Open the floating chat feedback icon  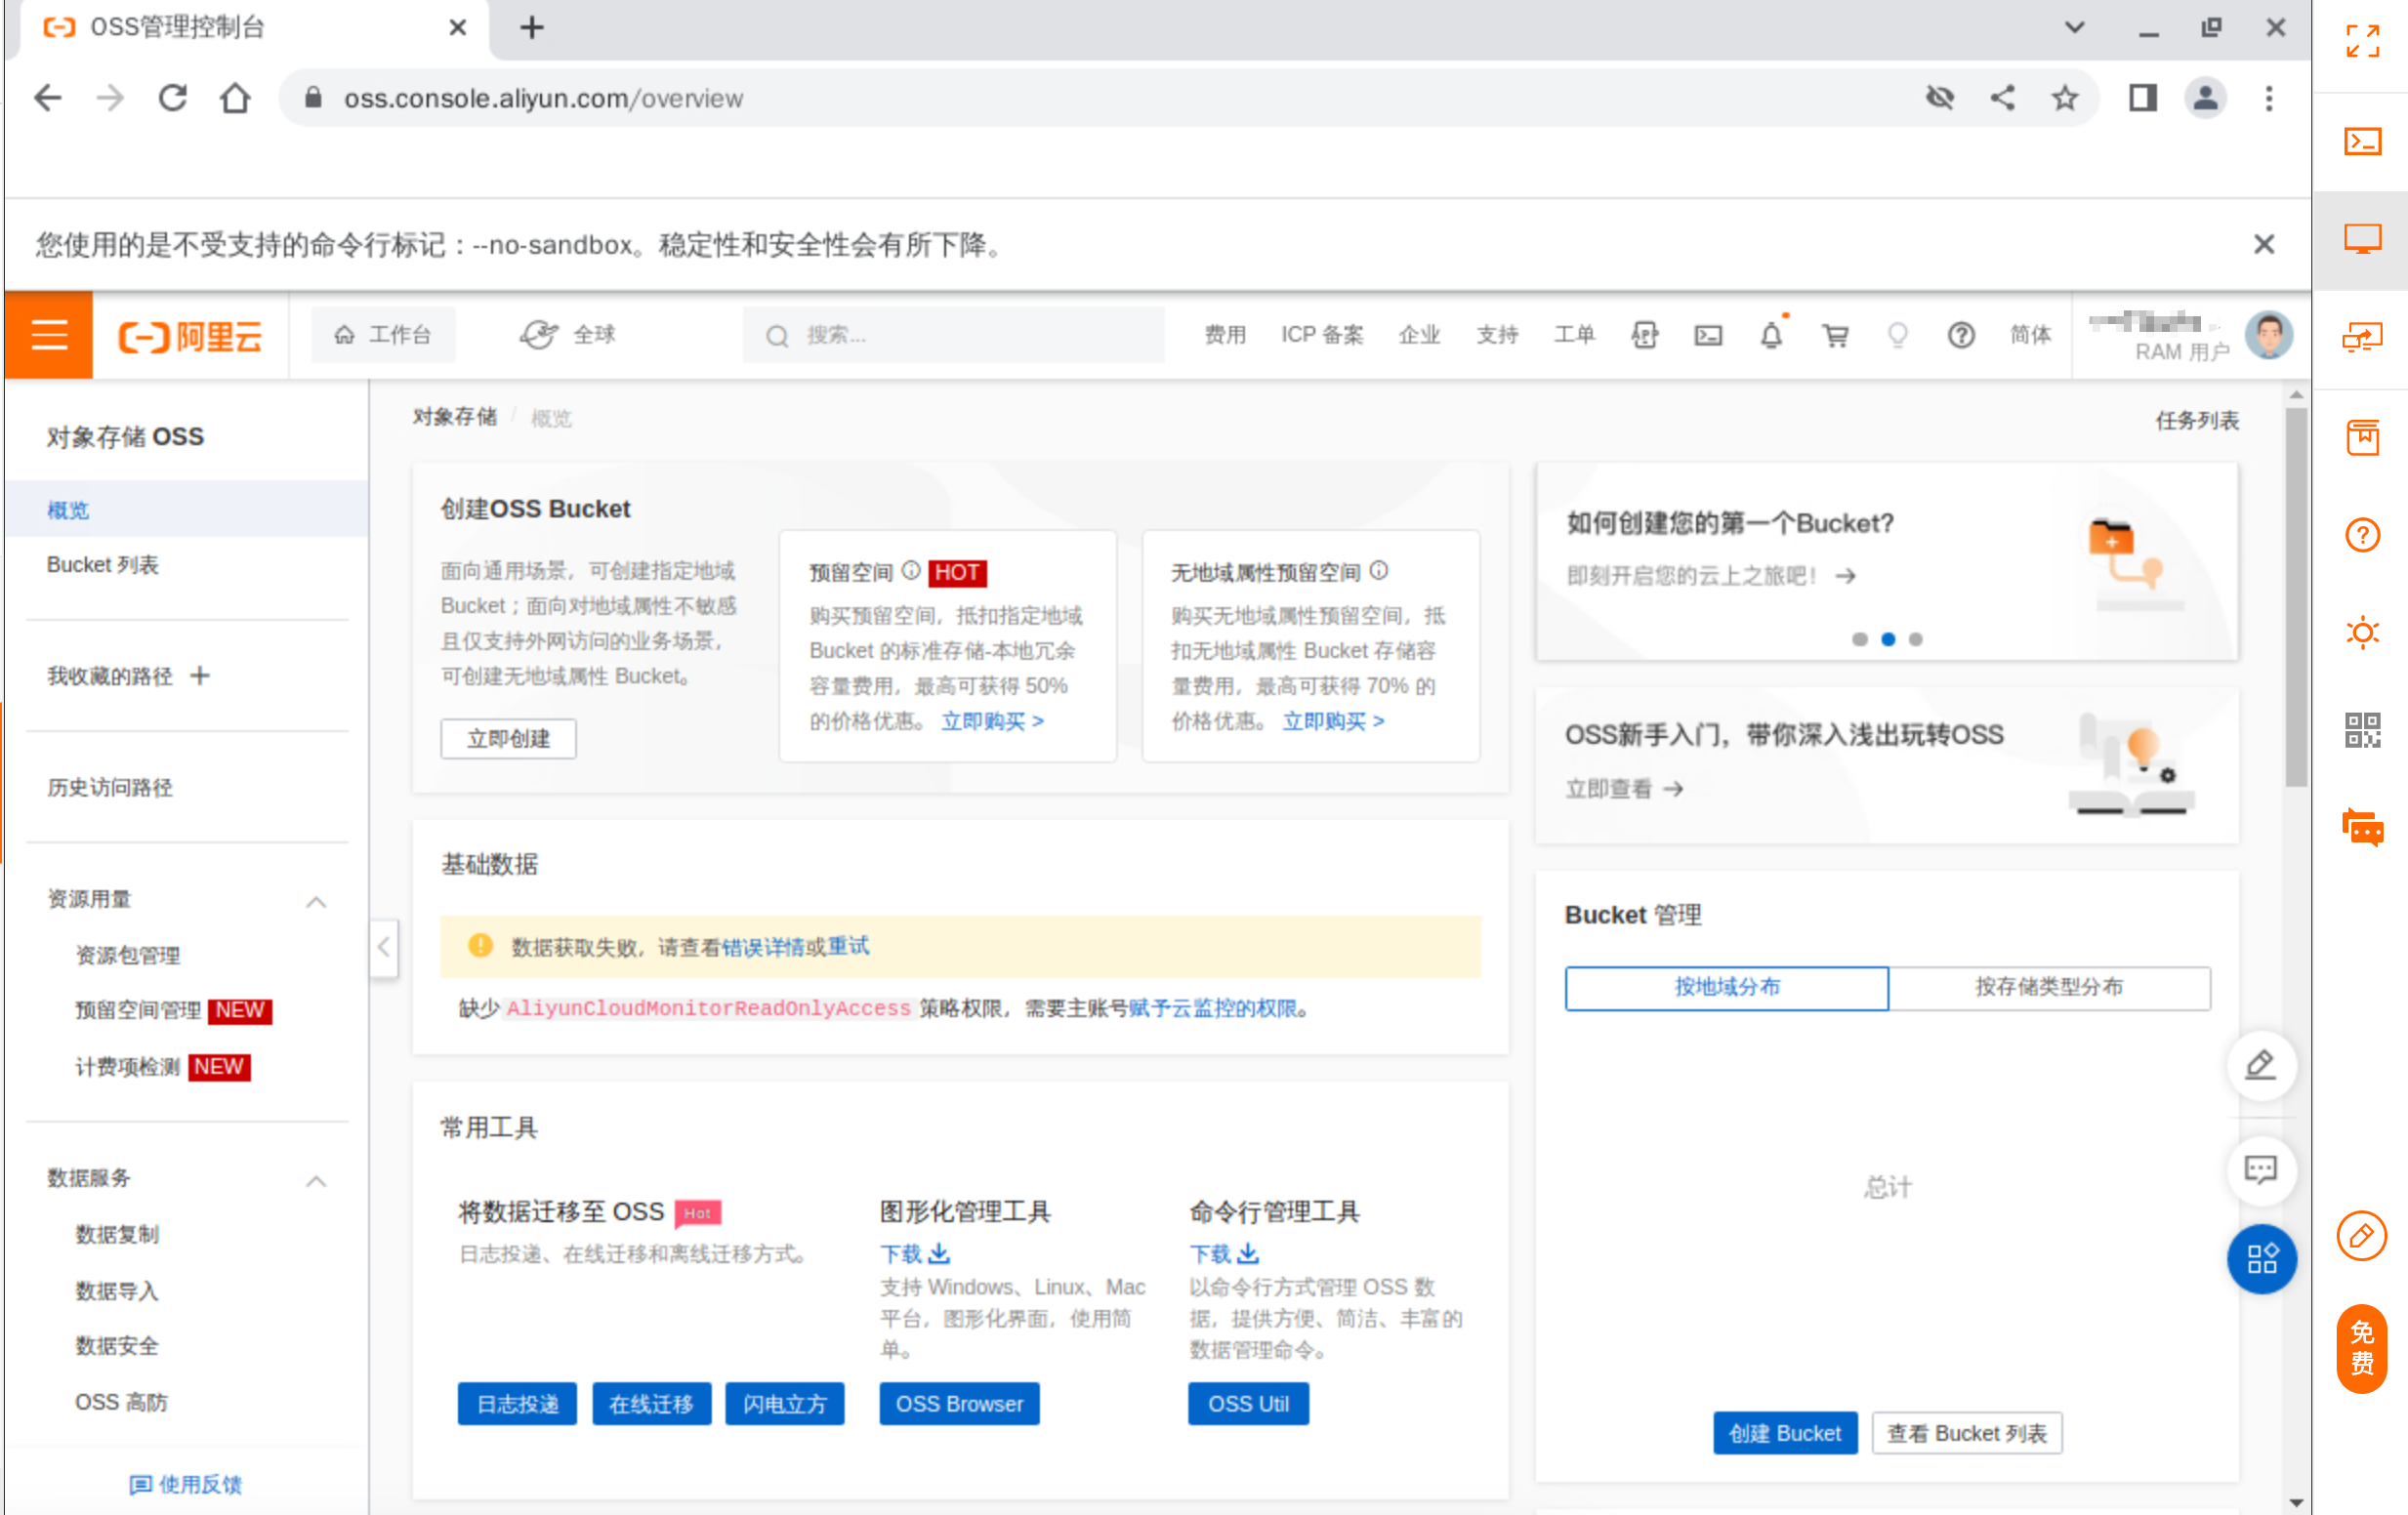2261,1169
